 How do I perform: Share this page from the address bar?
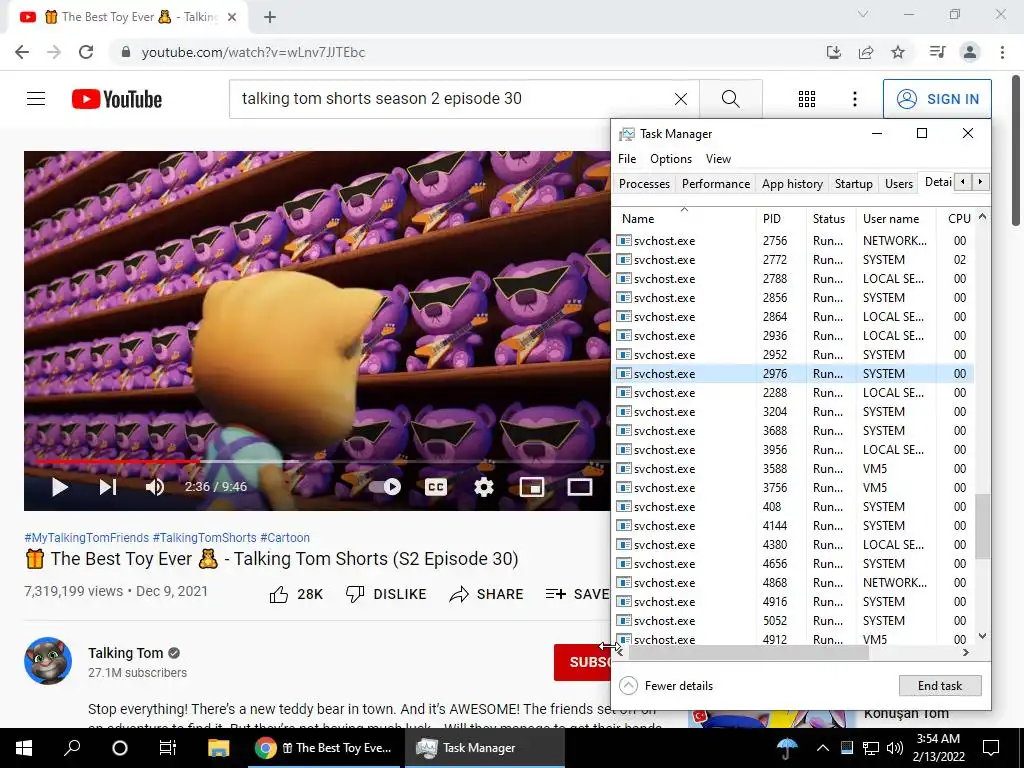866,52
